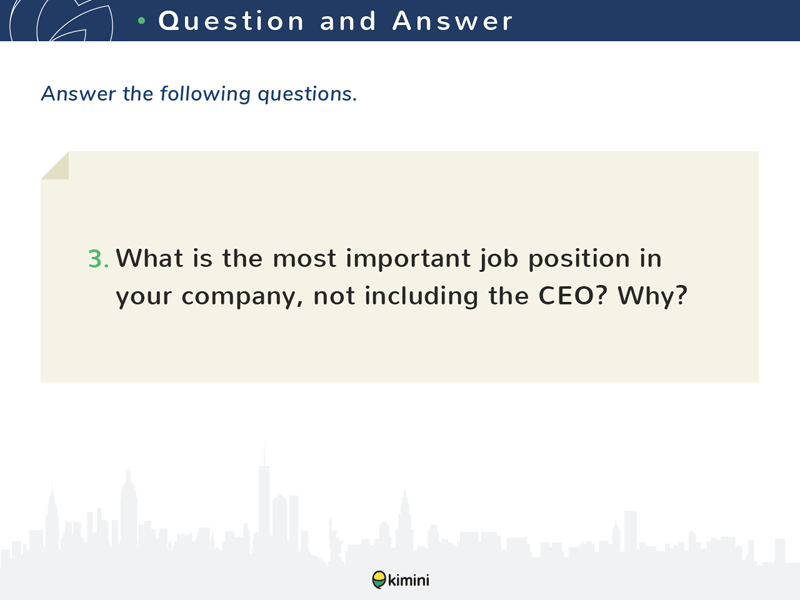Click the word "What" starting the question
The width and height of the screenshot is (800, 600).
149,258
